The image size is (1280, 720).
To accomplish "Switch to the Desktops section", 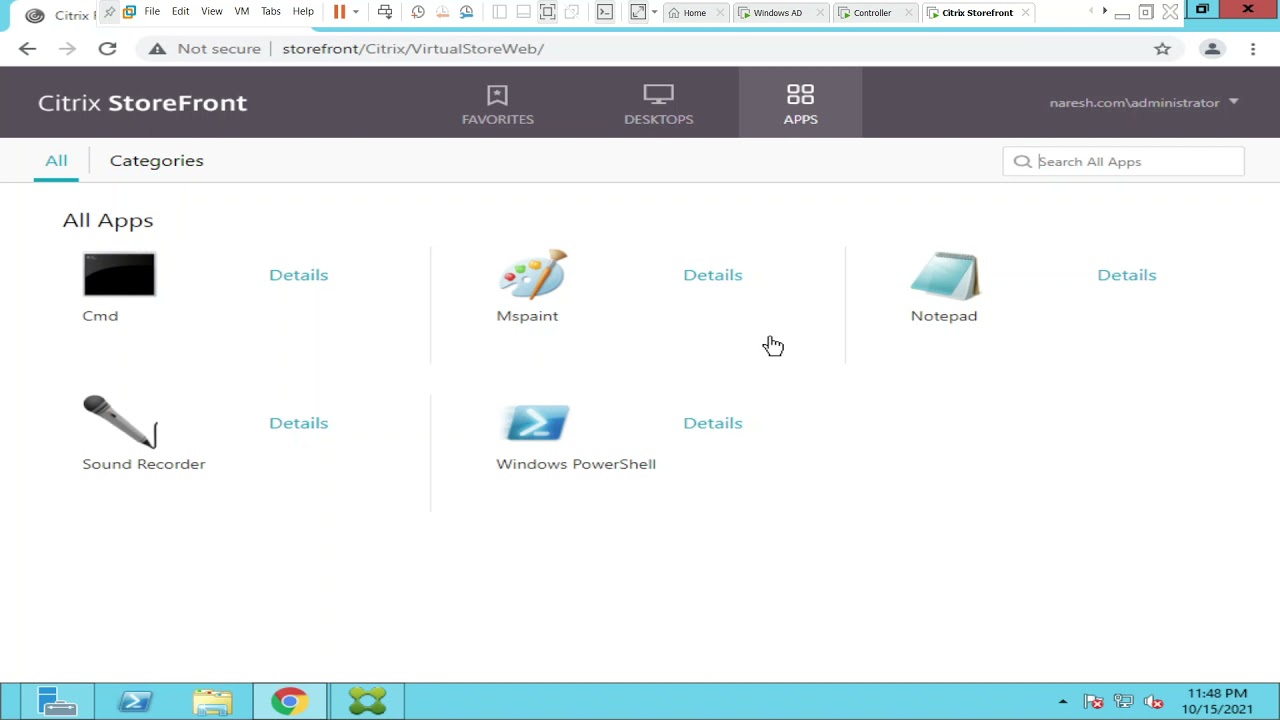I will (658, 103).
